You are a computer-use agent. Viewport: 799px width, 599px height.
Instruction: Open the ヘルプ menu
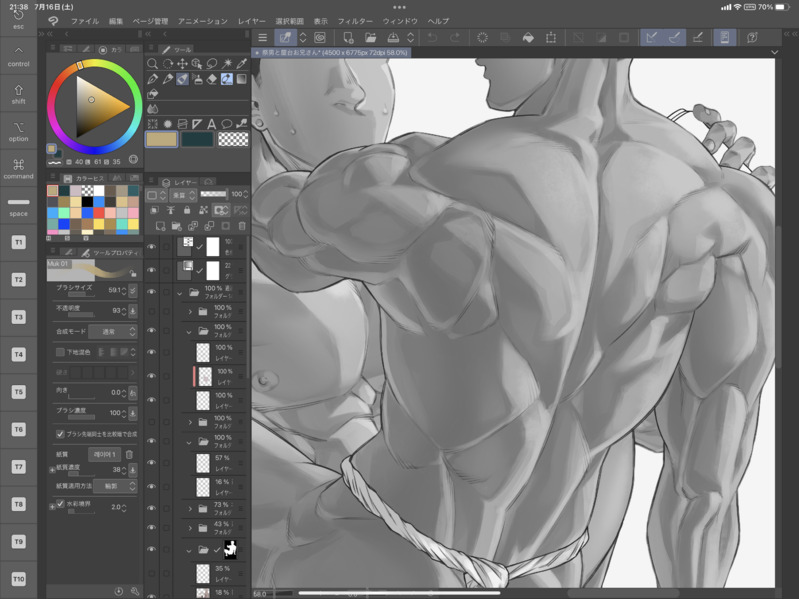coord(438,21)
